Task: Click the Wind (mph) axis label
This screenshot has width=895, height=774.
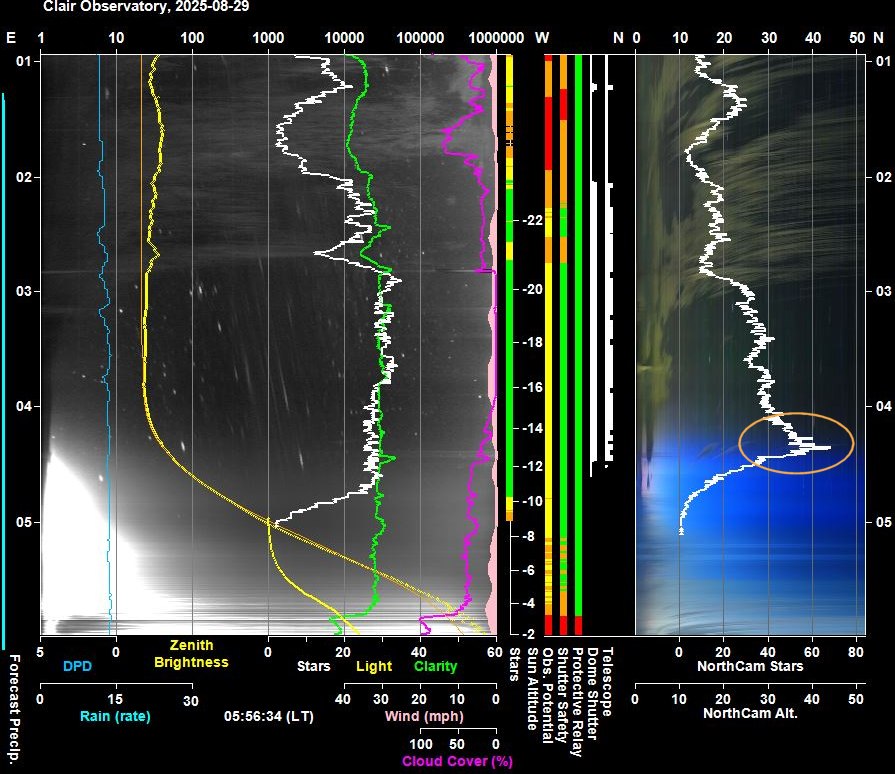Action: pos(419,716)
